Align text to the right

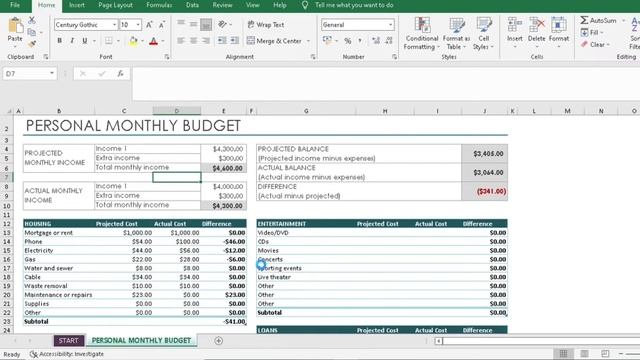[206, 41]
